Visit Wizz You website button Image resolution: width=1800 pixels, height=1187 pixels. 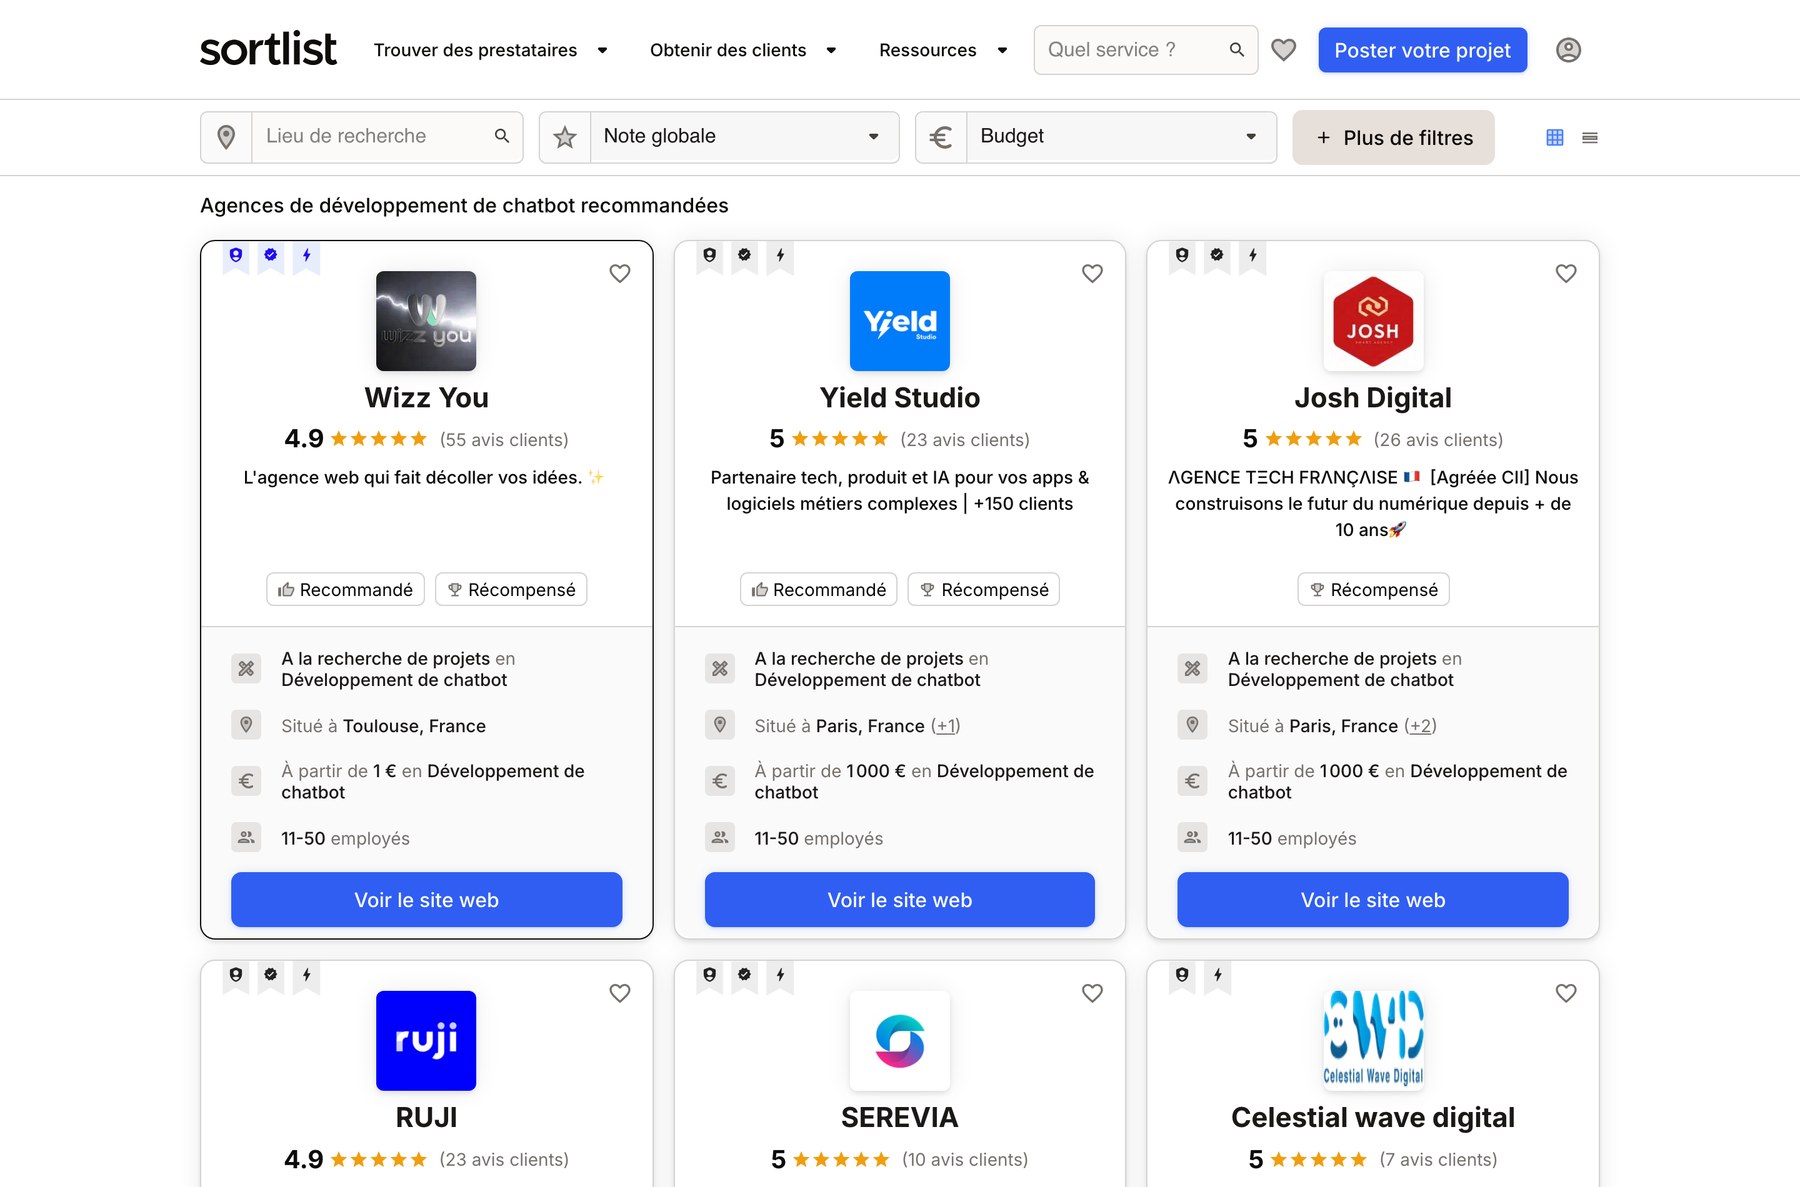(426, 900)
